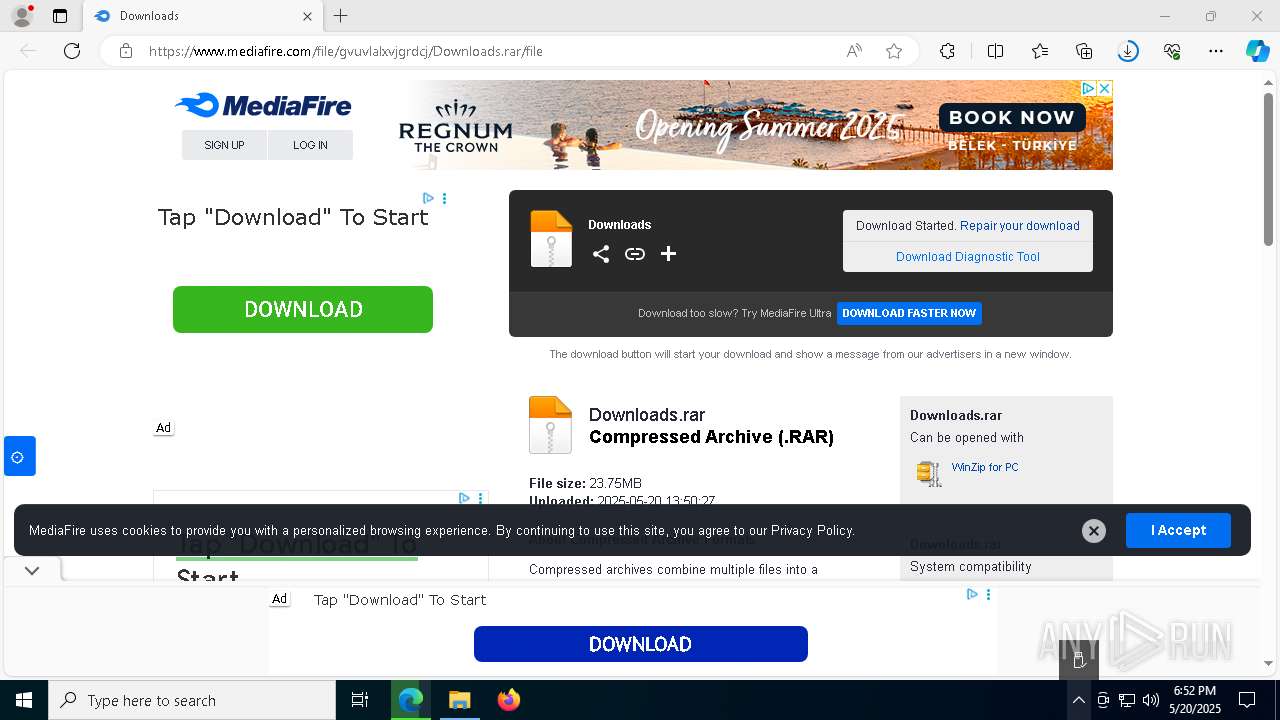Go back with the back arrow
The image size is (1280, 720).
[28, 51]
